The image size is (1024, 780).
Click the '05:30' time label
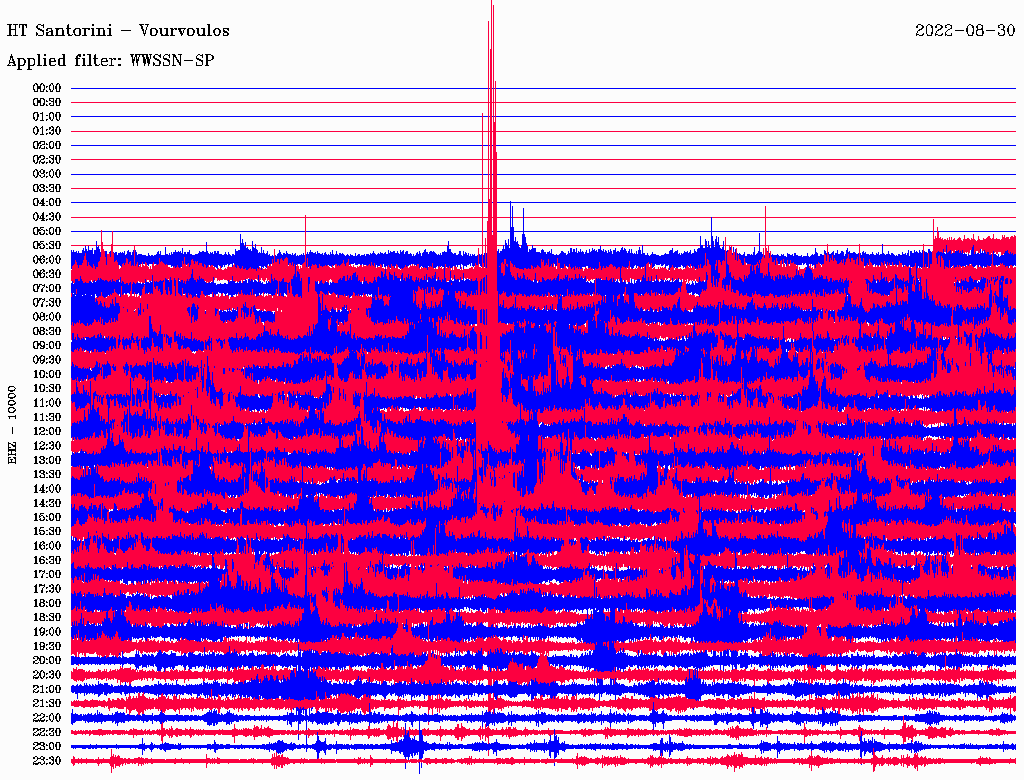(x=46, y=246)
